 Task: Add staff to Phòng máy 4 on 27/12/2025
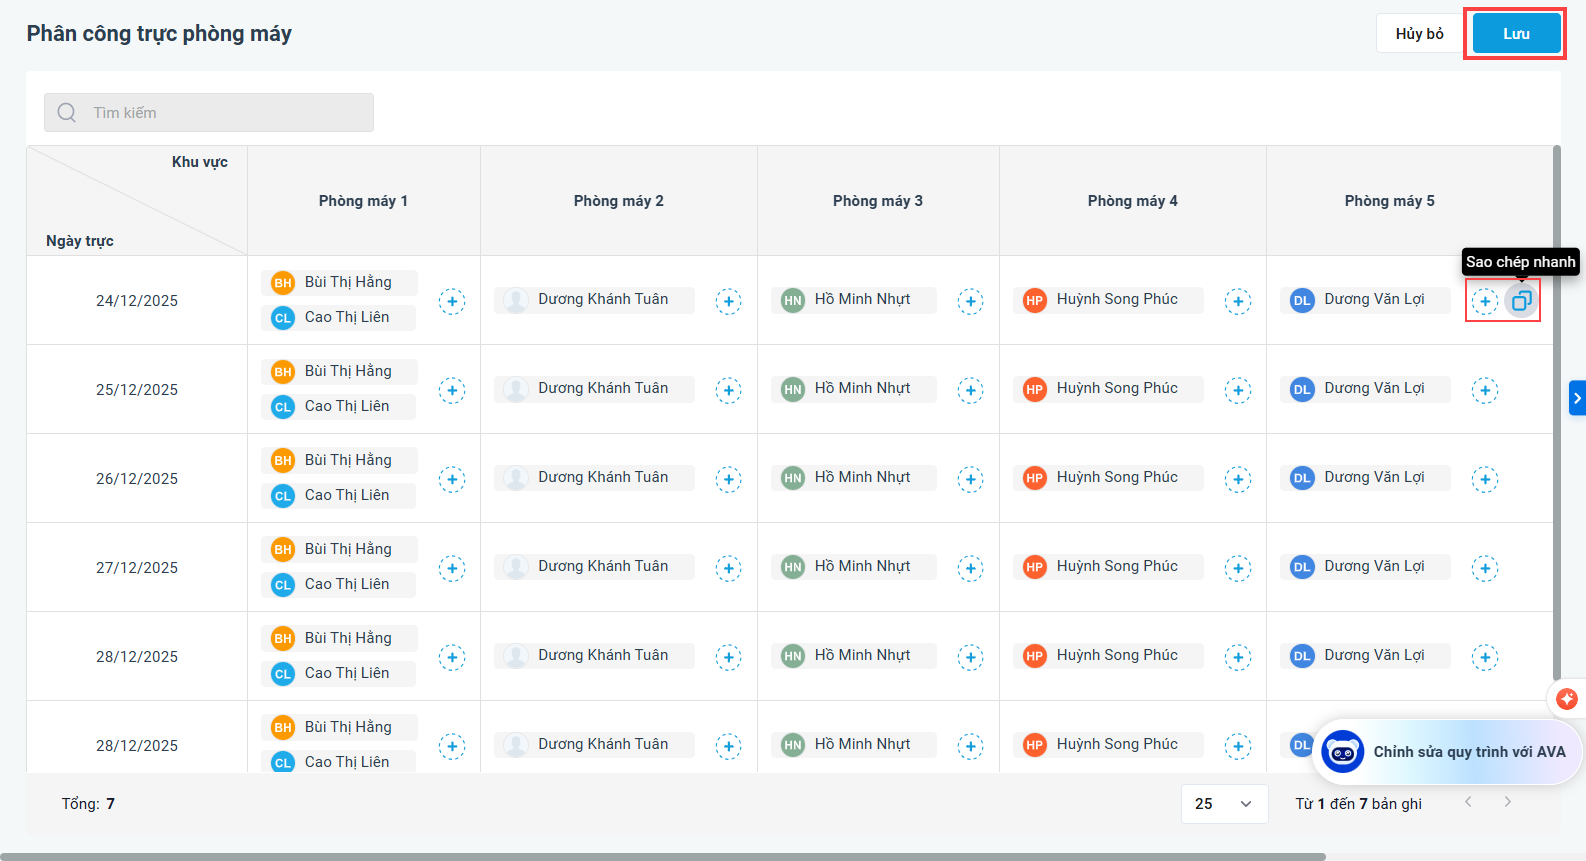pos(1238,568)
